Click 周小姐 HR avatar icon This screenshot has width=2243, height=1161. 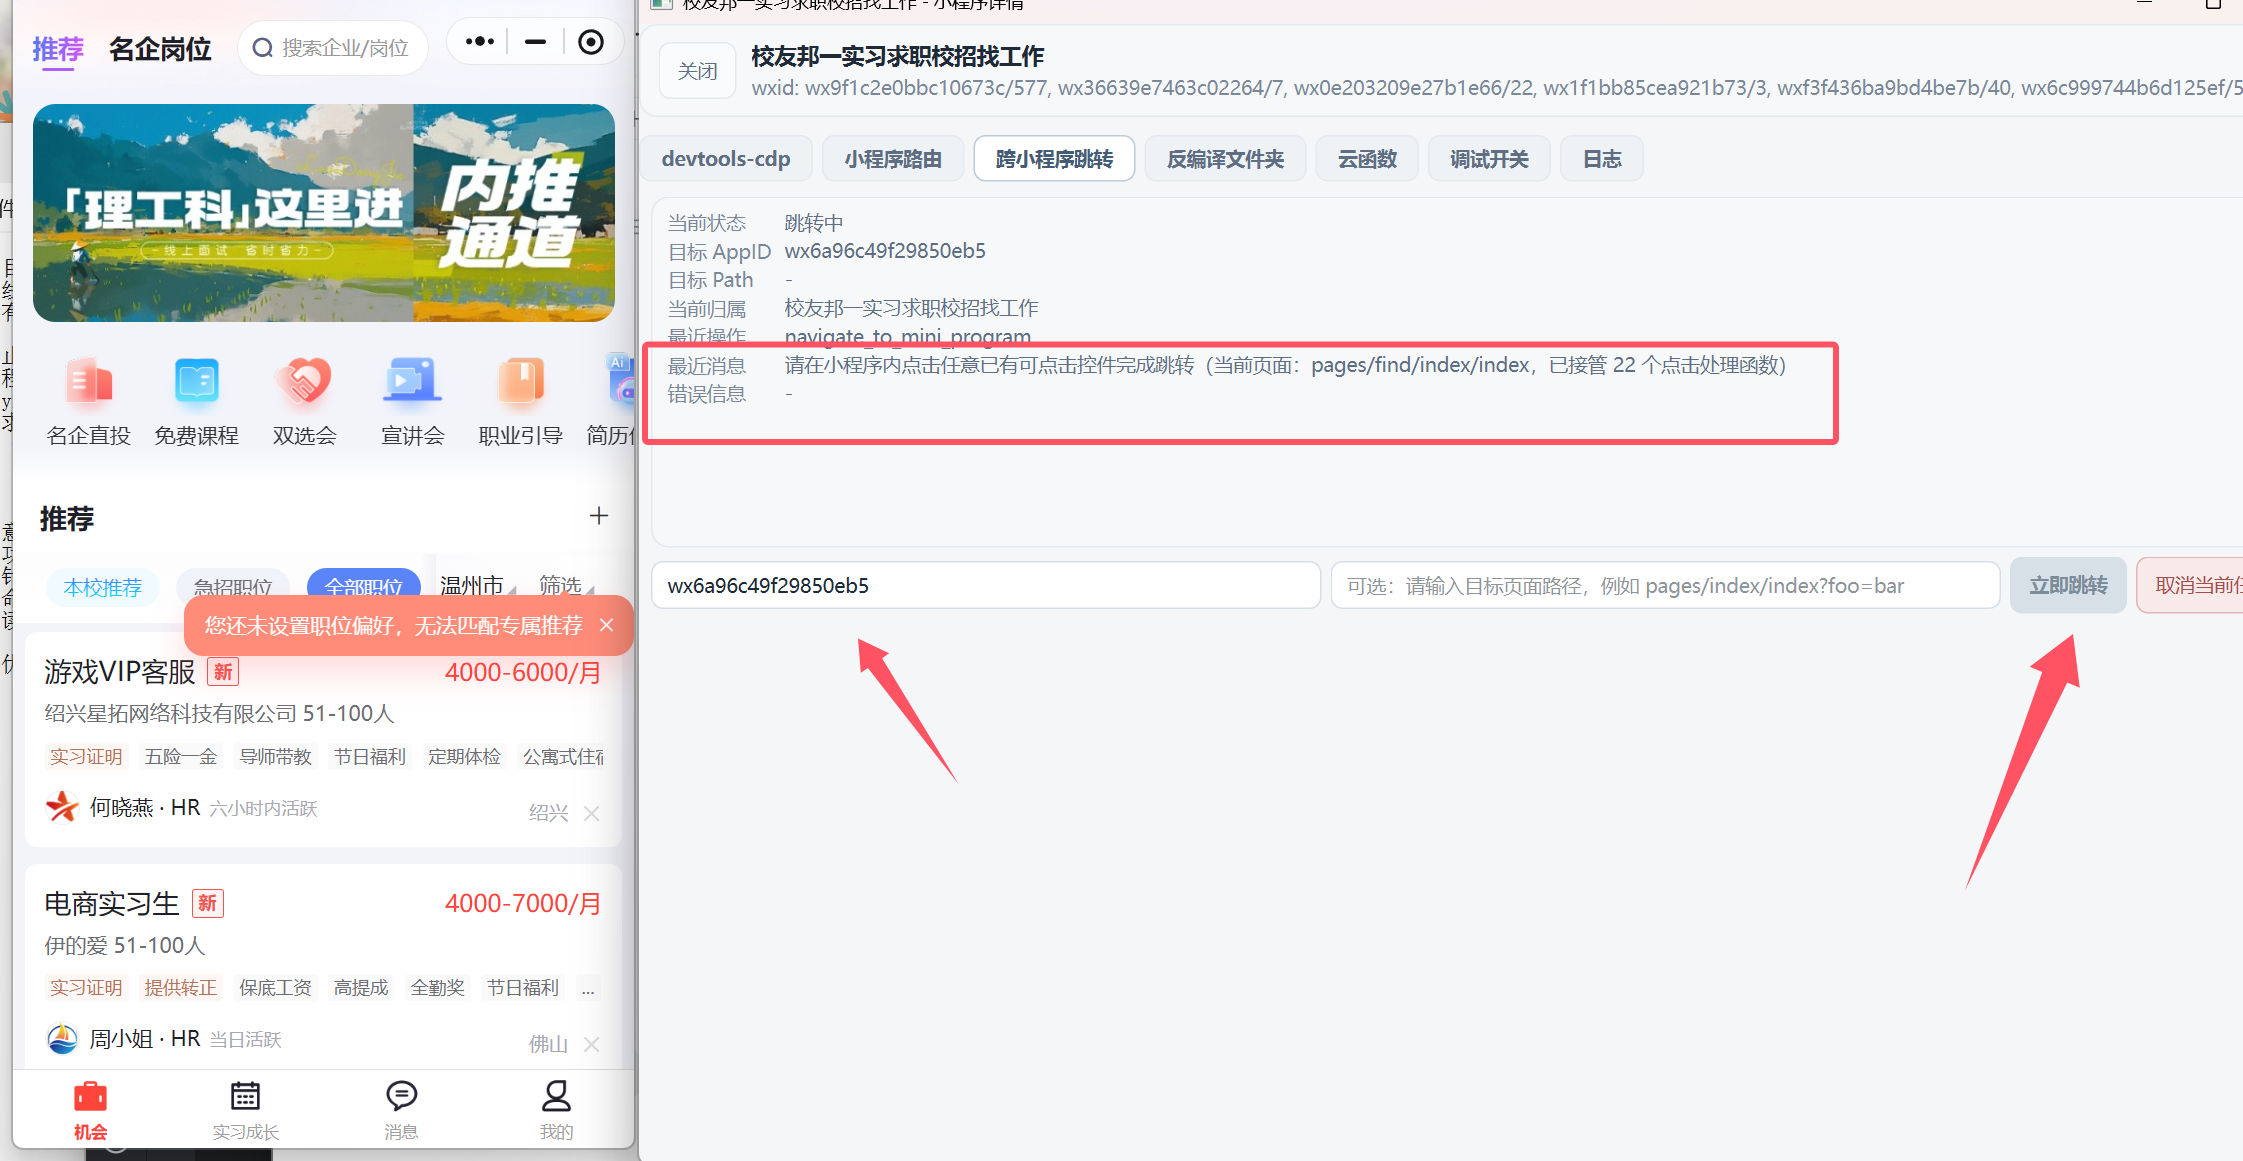[x=62, y=1038]
